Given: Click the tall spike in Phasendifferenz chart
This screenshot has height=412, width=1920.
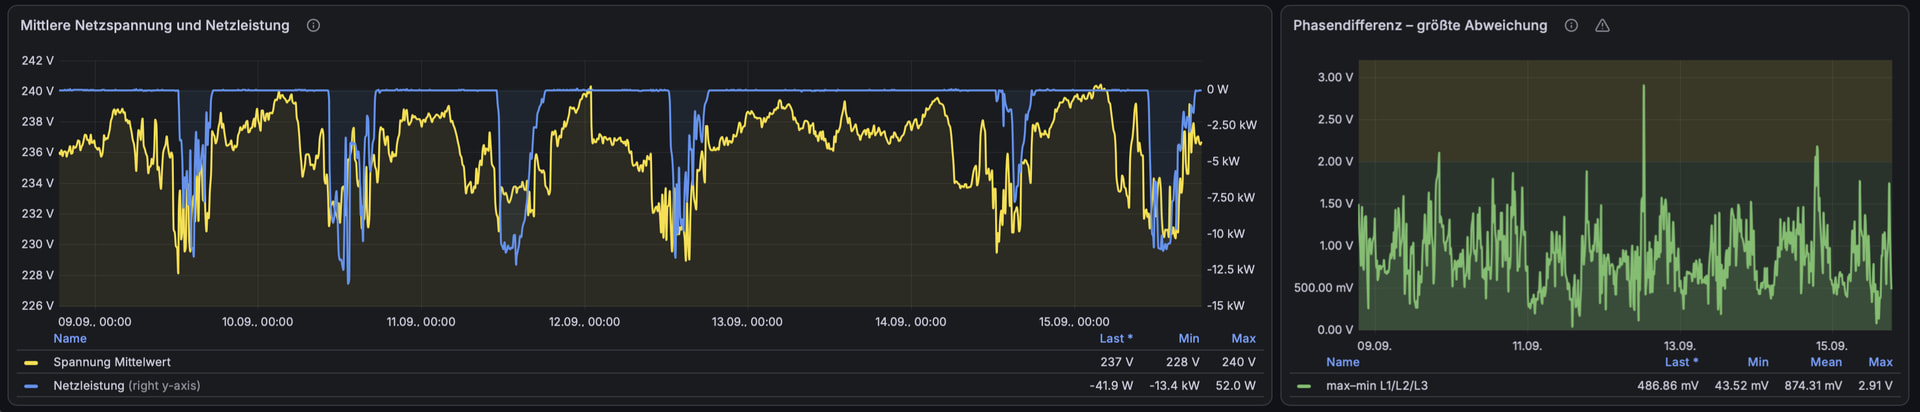Looking at the screenshot, I should [x=1643, y=110].
